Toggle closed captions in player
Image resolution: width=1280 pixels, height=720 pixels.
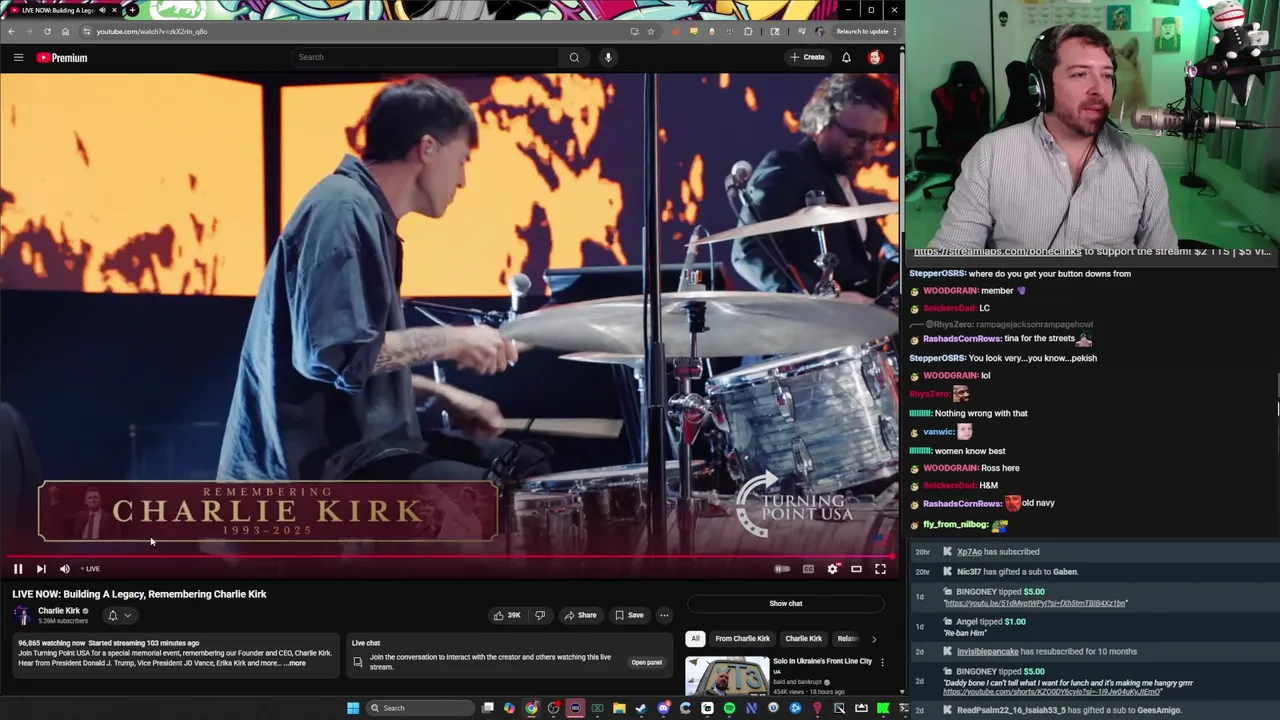(x=808, y=569)
